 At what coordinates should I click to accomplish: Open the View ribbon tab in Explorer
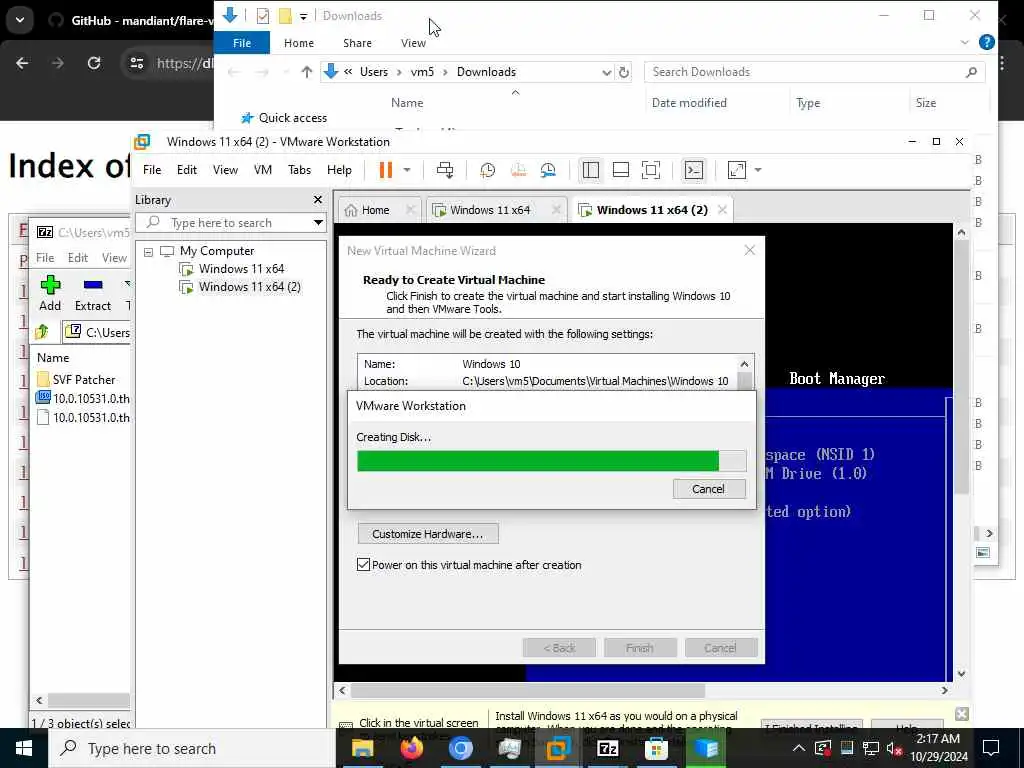point(413,43)
